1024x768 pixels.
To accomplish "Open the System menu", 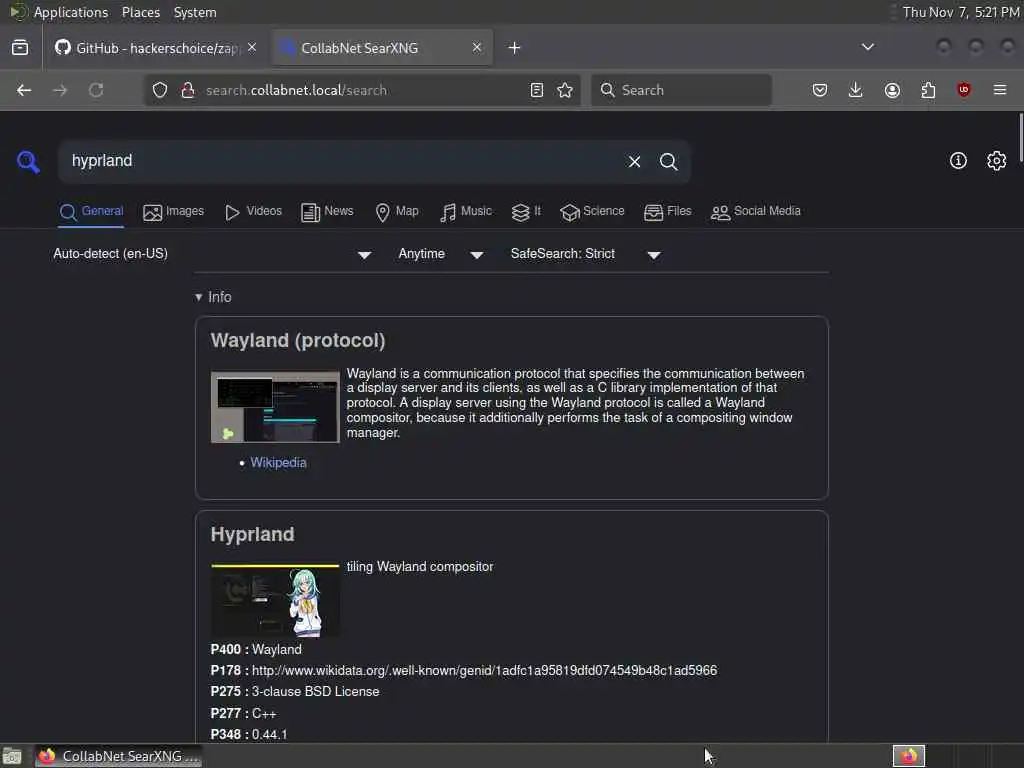I will pyautogui.click(x=195, y=12).
